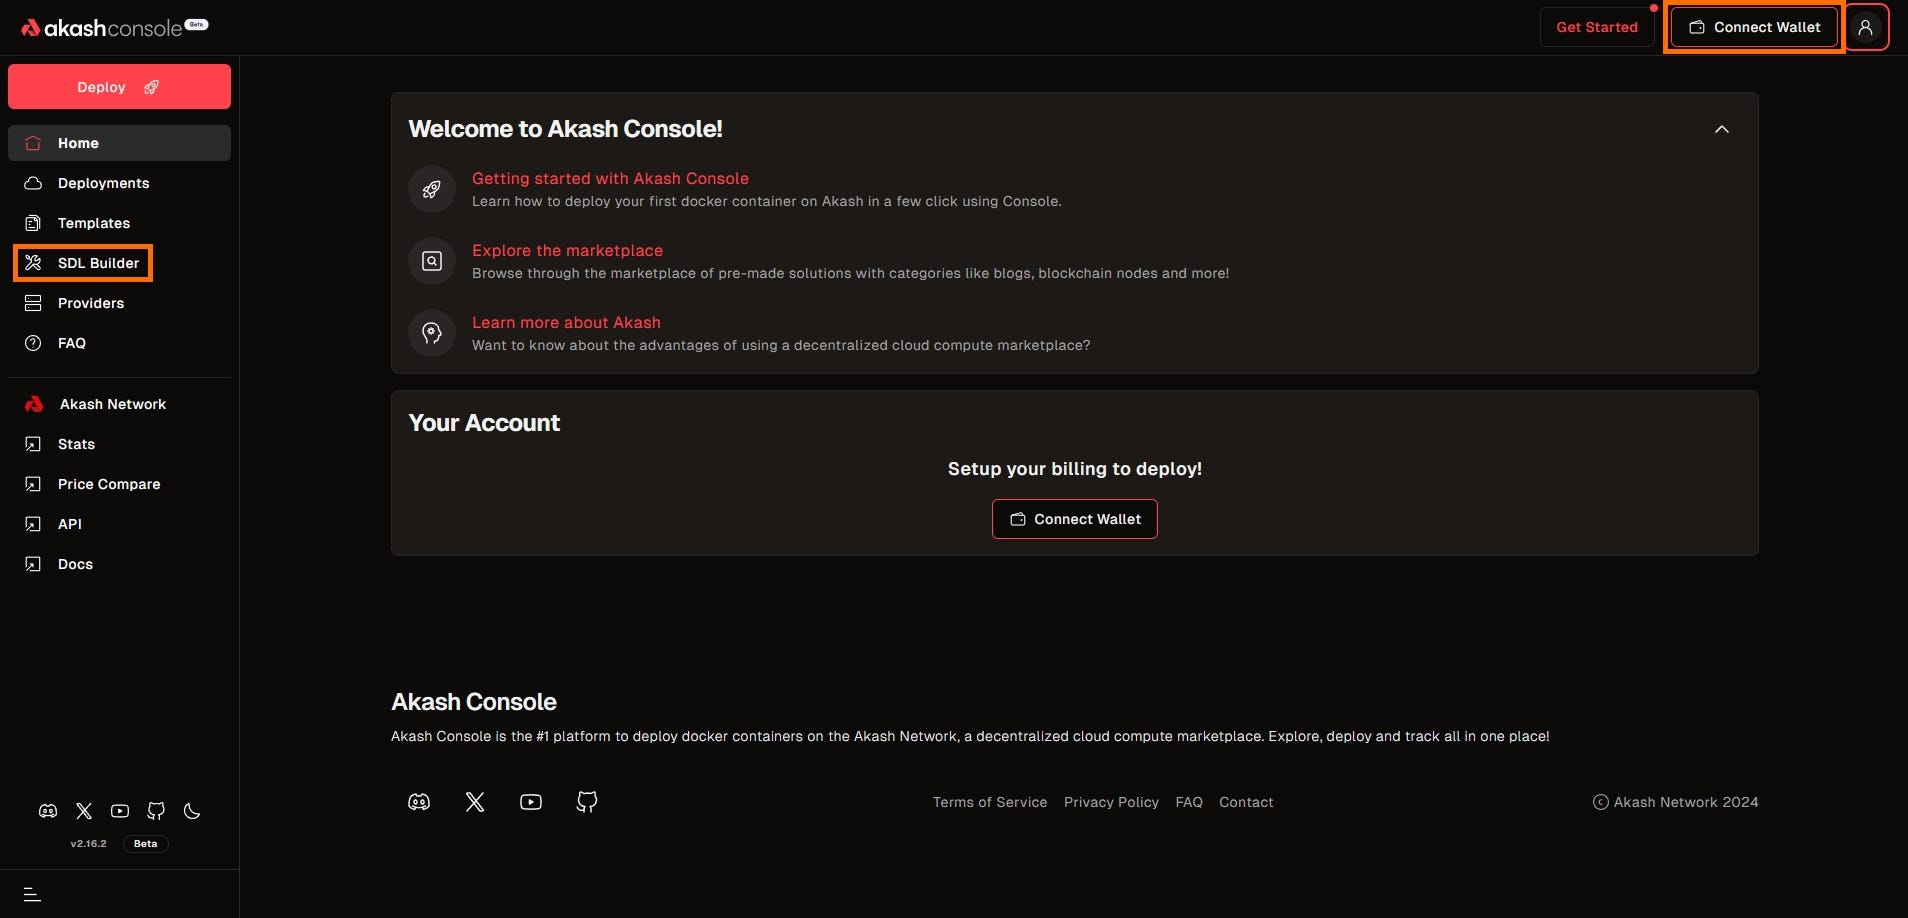The height and width of the screenshot is (918, 1908).
Task: Click the Providers server icon
Action: tap(33, 303)
